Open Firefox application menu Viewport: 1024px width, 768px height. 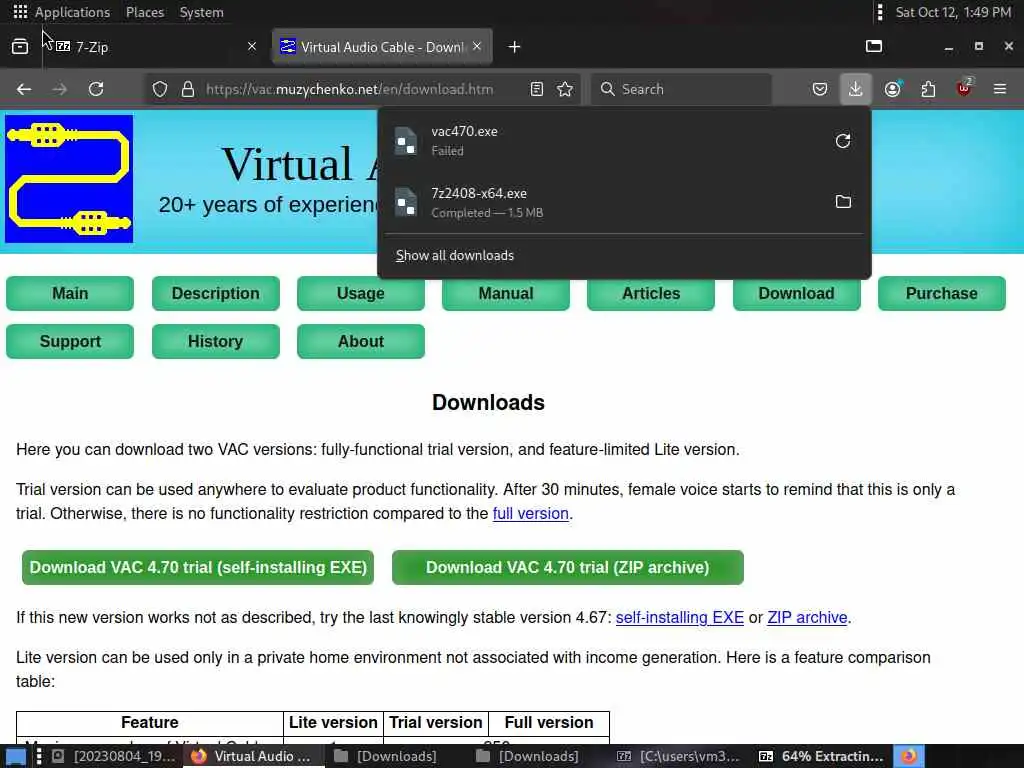pos(999,89)
